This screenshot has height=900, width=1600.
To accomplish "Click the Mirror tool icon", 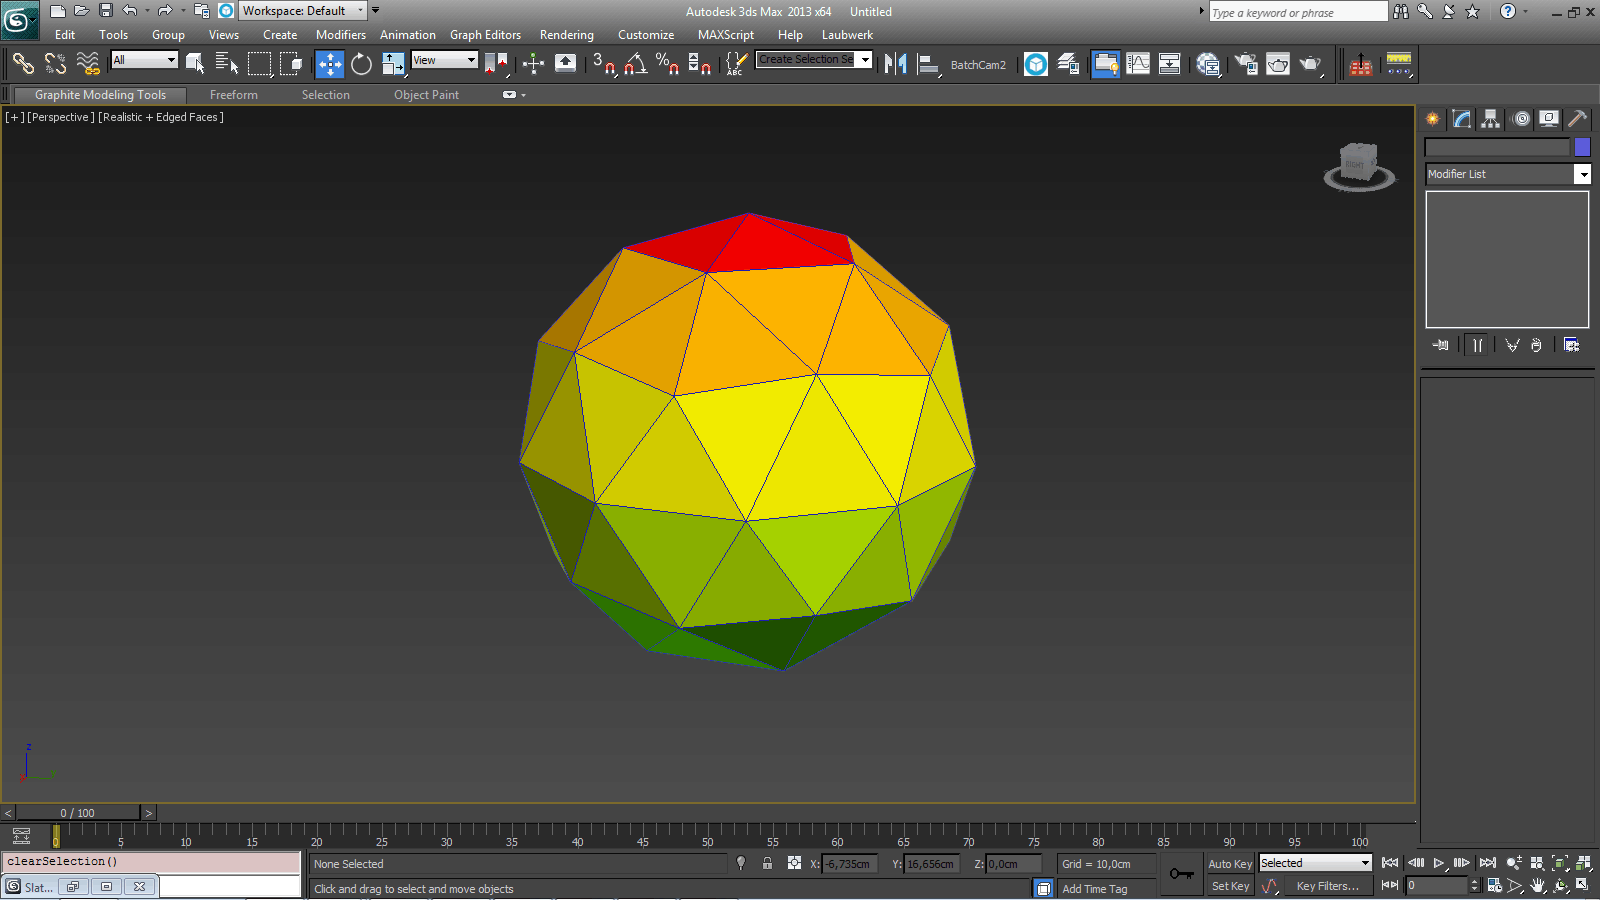I will click(895, 65).
